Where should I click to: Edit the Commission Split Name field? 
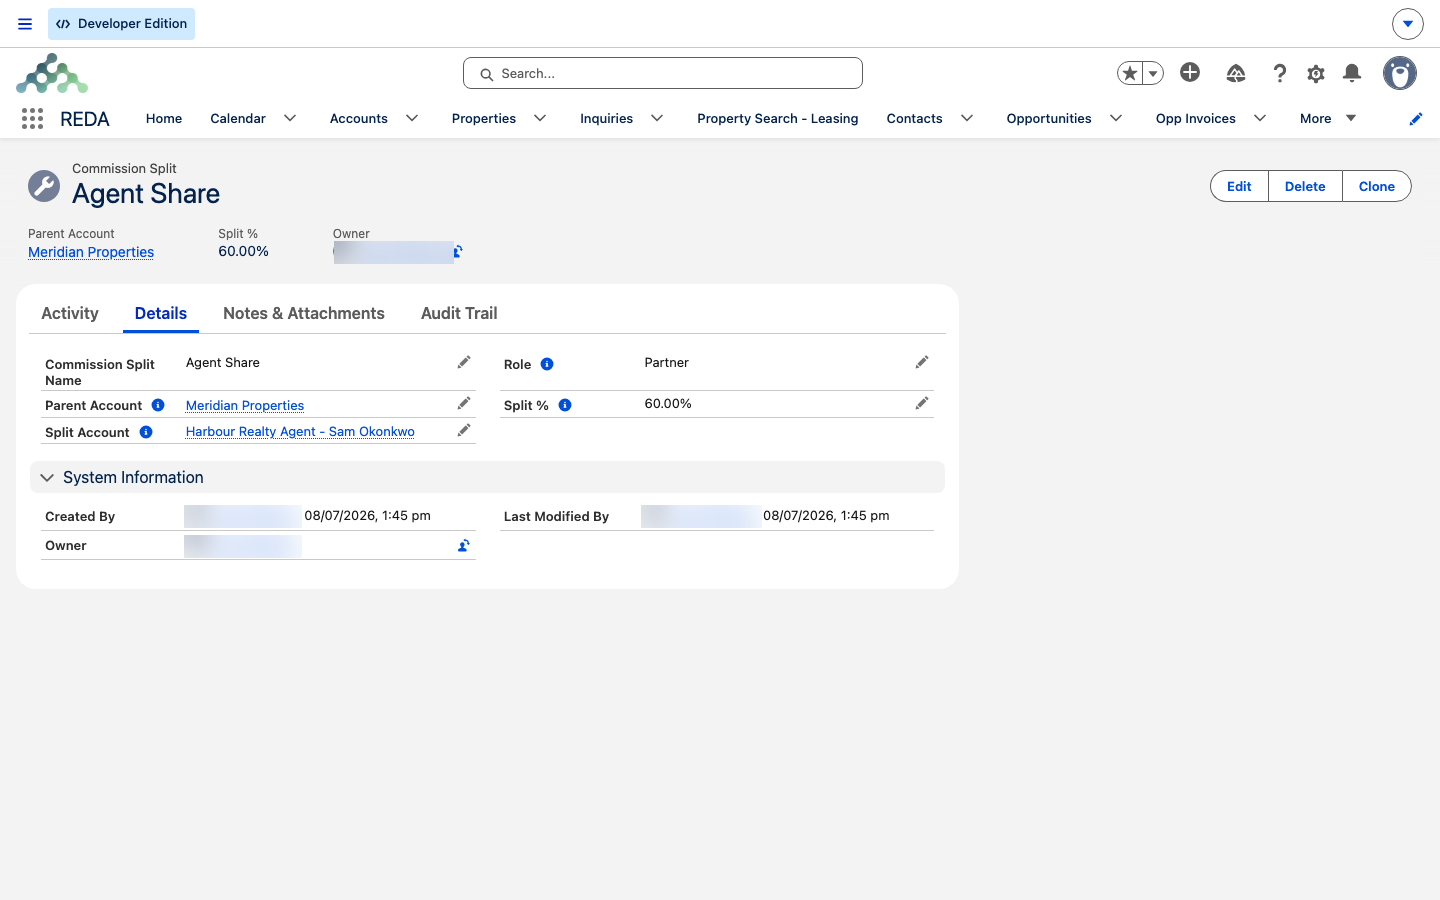point(464,362)
